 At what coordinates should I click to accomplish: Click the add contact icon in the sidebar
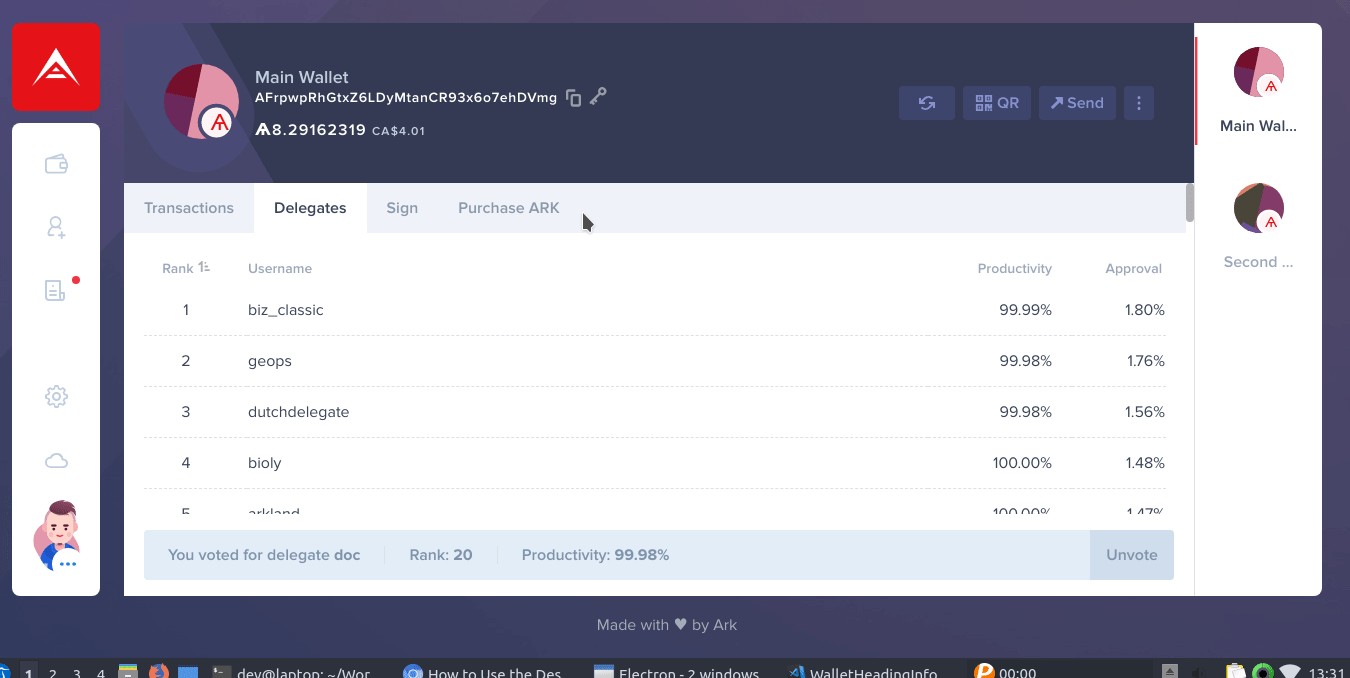click(56, 228)
